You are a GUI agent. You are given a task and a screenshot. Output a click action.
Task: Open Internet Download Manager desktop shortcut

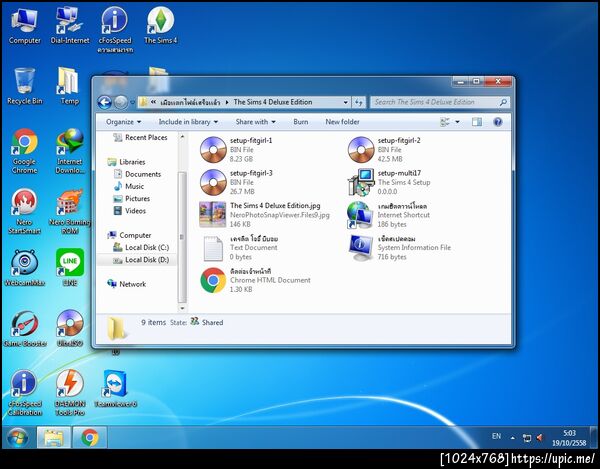pyautogui.click(x=70, y=151)
